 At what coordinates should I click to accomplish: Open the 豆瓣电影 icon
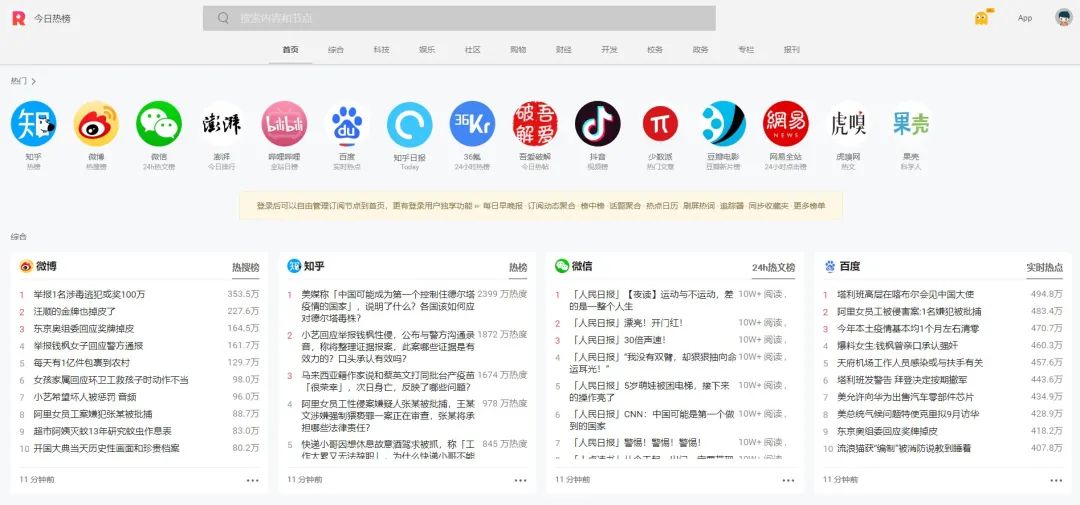point(723,124)
